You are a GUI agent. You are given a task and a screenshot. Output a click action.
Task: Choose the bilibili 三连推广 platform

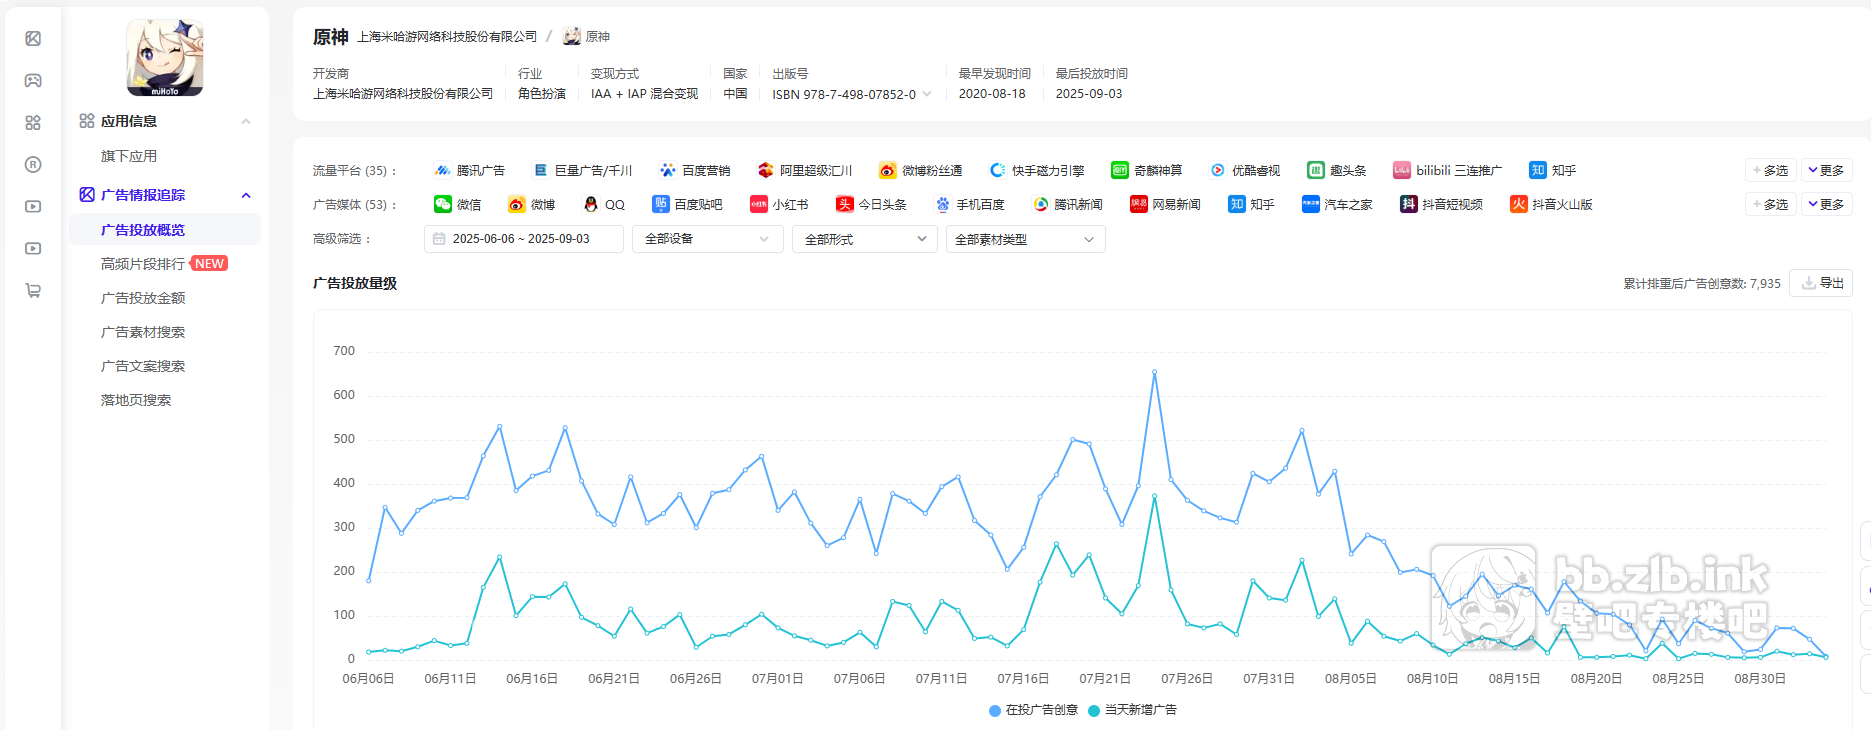[1402, 170]
